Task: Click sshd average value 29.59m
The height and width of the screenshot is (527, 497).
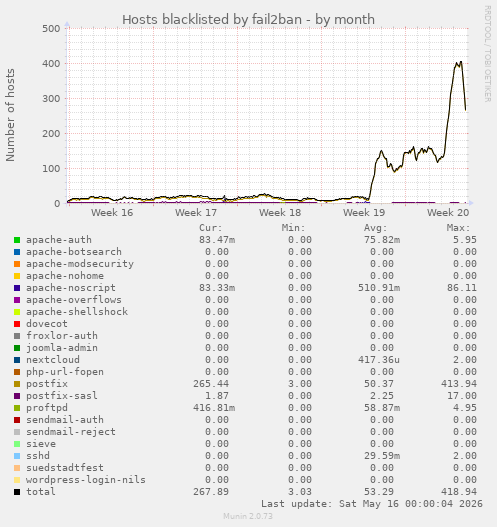Action: [x=382, y=456]
